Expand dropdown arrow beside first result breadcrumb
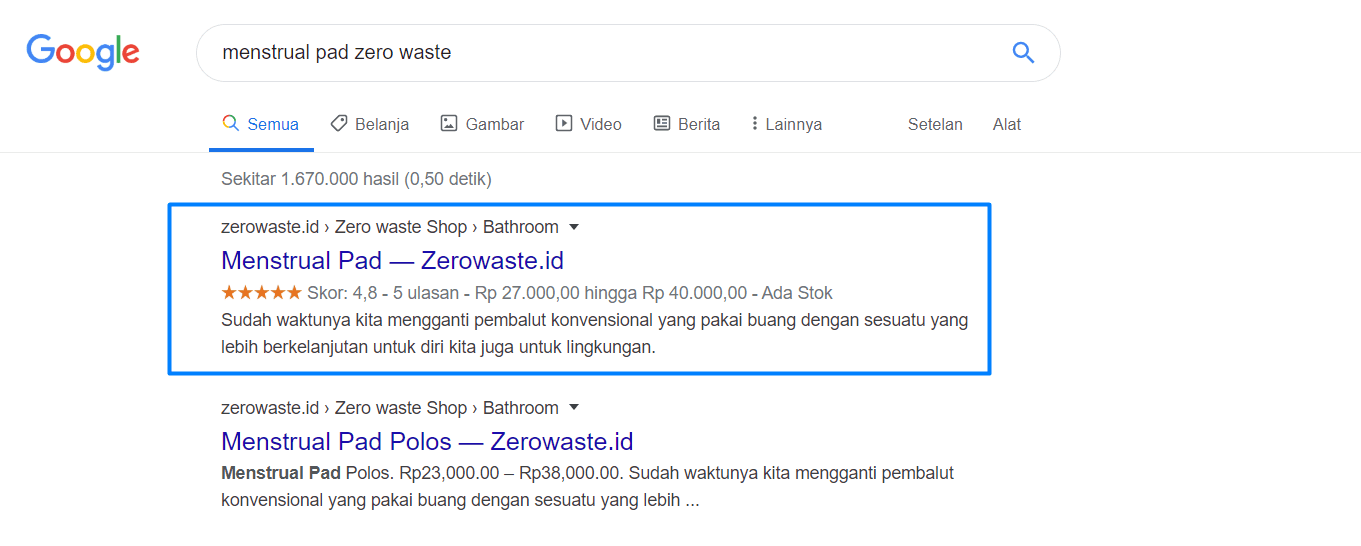The height and width of the screenshot is (546, 1361). 574,227
